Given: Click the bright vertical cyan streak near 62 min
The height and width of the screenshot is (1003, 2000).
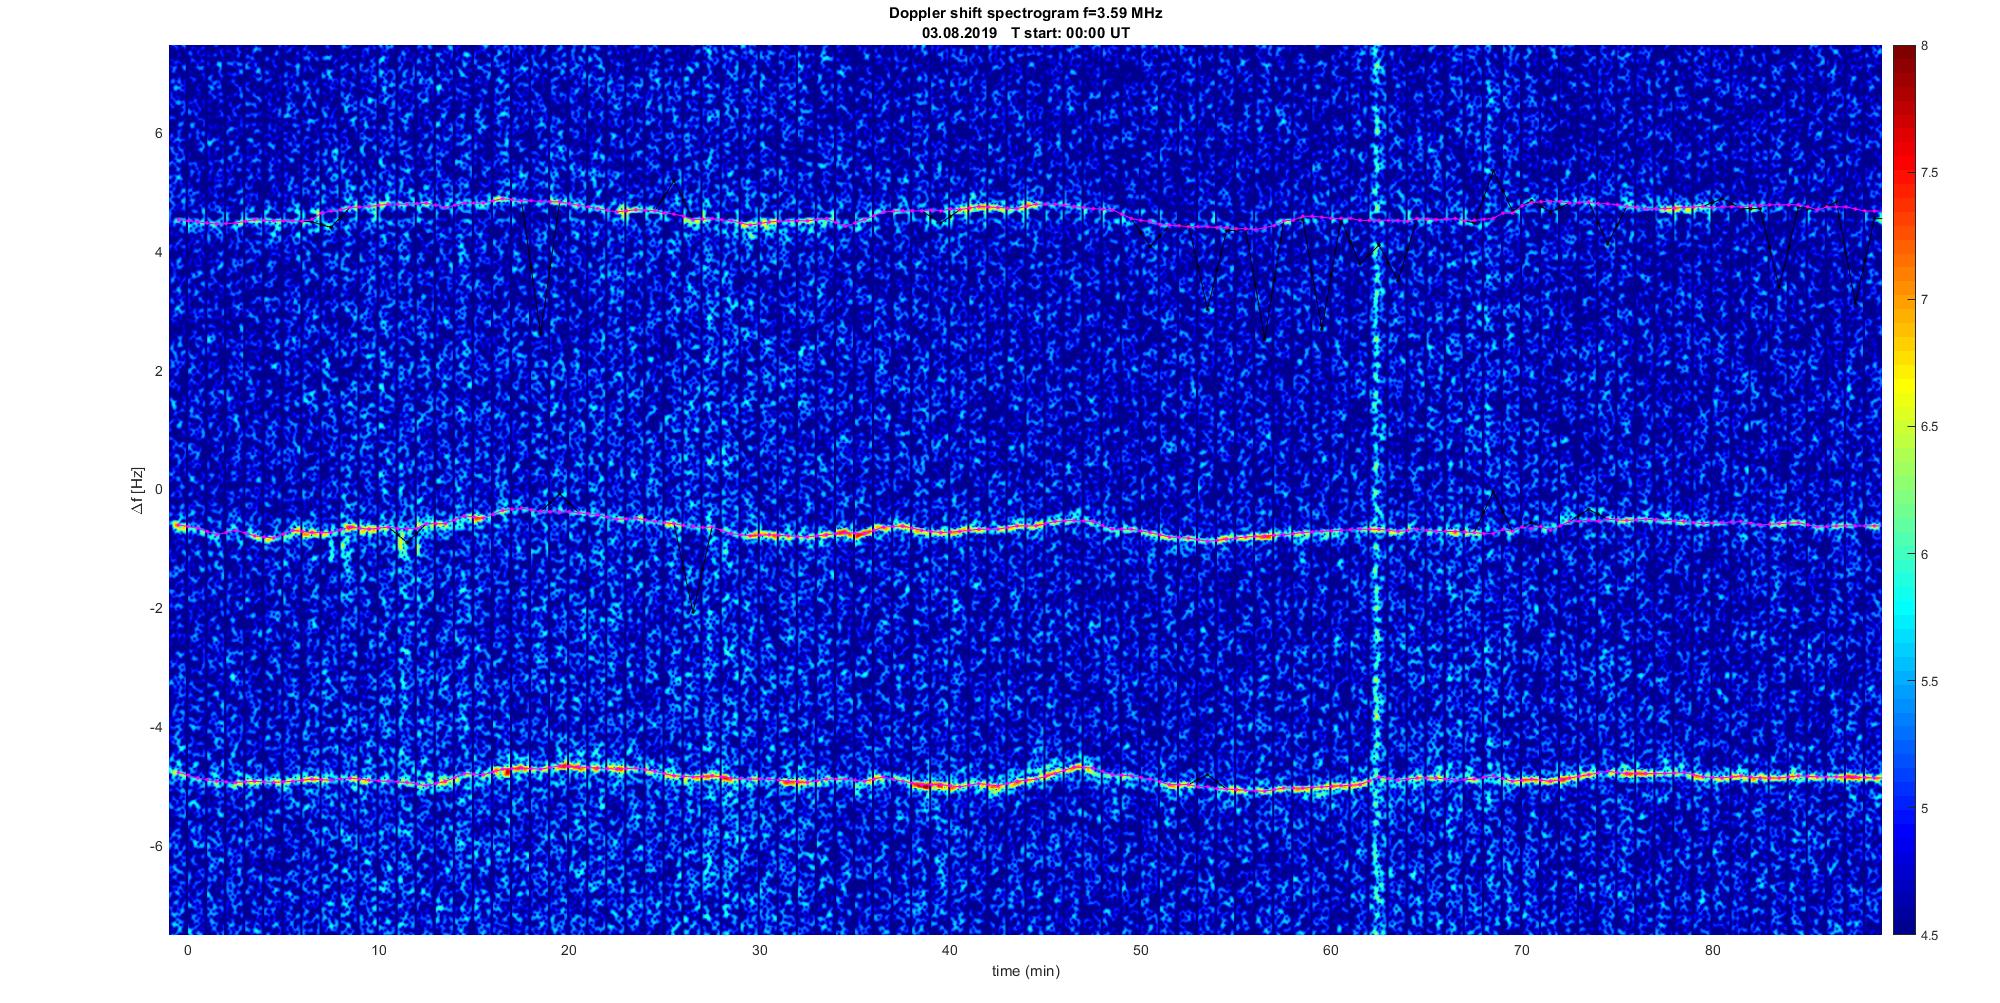Looking at the screenshot, I should coord(1376,490).
